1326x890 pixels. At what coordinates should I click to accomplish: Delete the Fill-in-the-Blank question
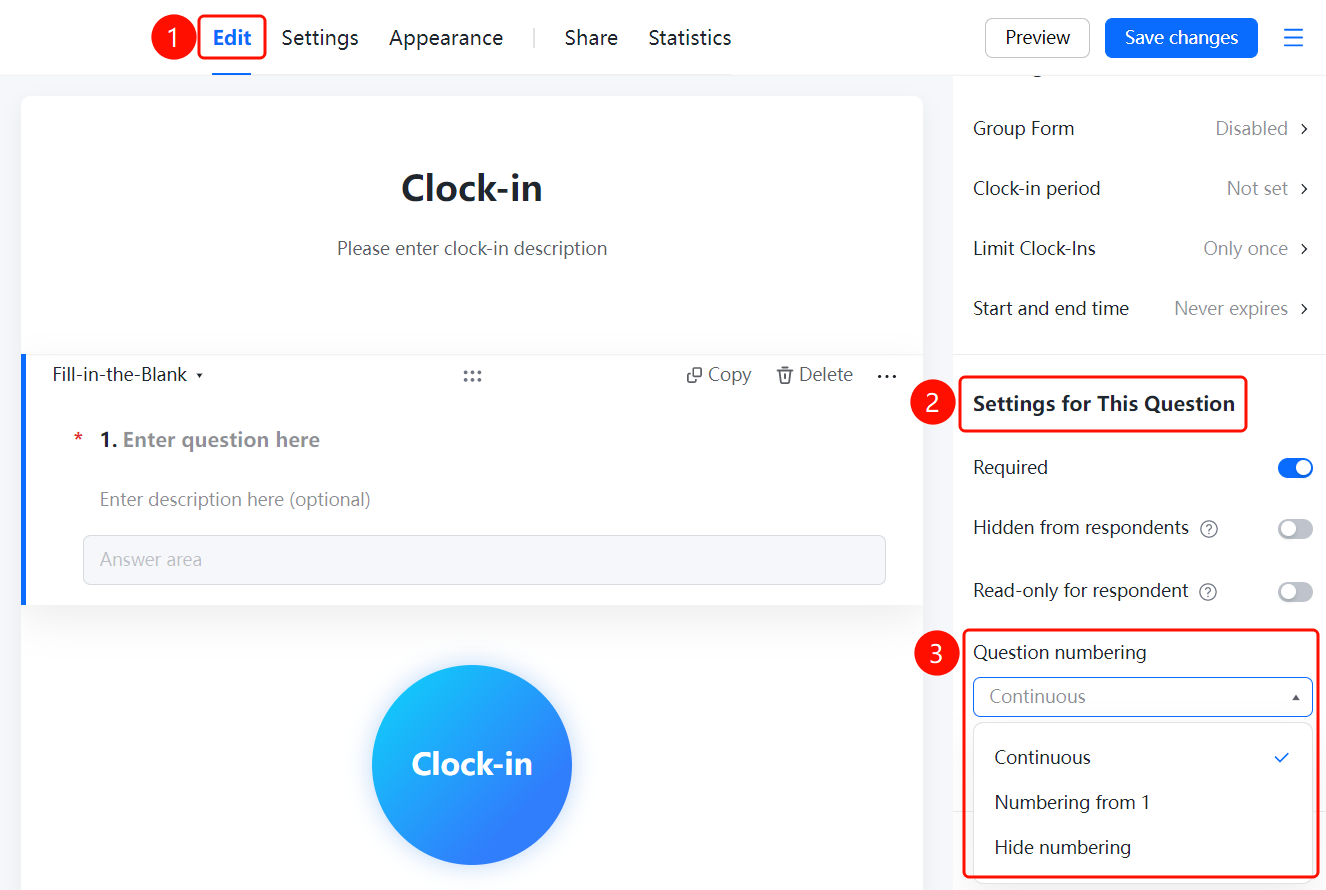tap(815, 375)
